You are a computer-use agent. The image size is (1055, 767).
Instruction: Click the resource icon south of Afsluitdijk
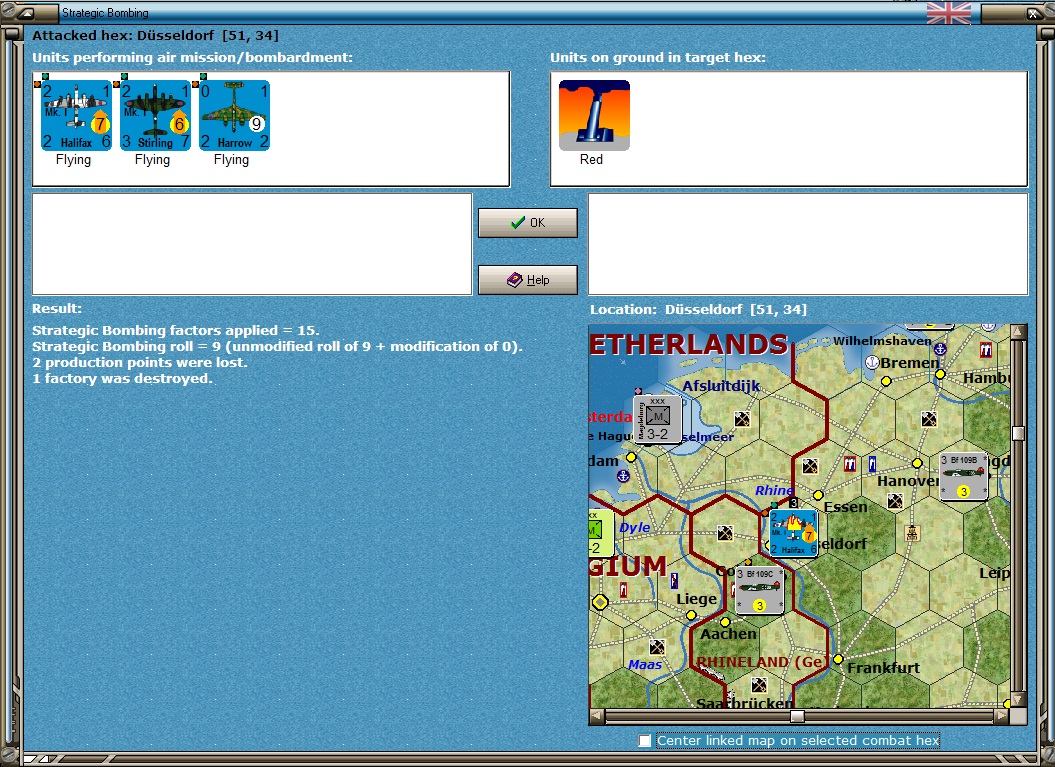(x=742, y=419)
